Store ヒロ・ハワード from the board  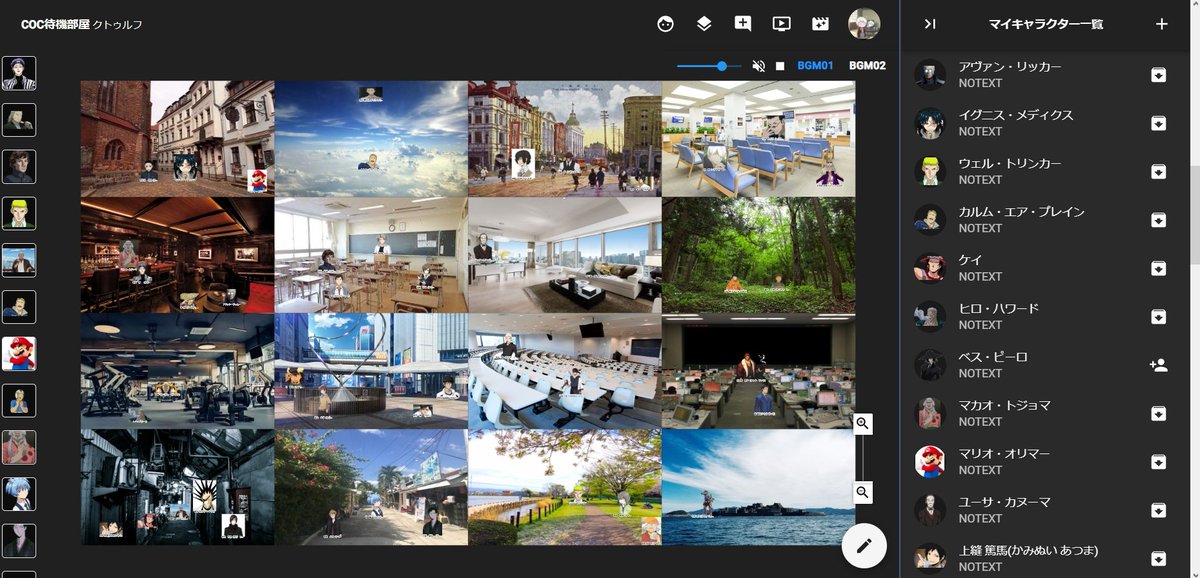point(1158,317)
